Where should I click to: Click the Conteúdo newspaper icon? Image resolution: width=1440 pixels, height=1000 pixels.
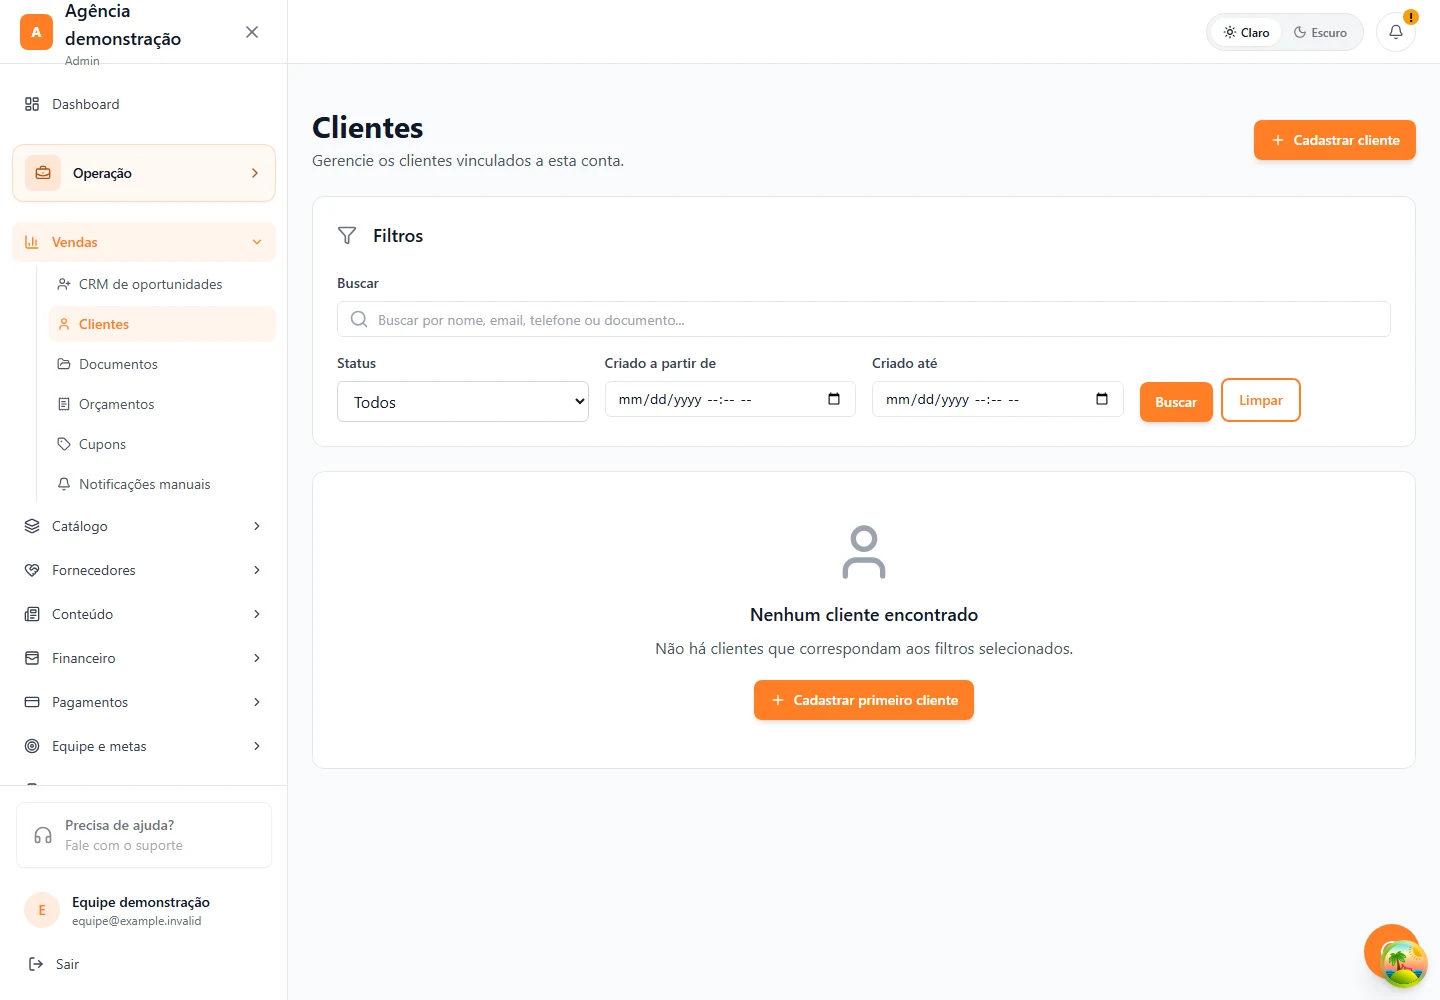pyautogui.click(x=32, y=614)
